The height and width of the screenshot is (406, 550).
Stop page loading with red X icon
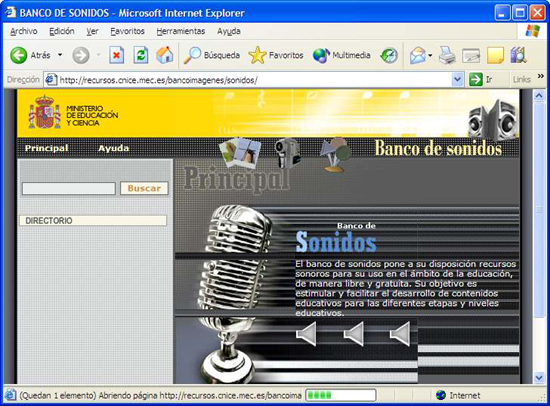[x=116, y=55]
